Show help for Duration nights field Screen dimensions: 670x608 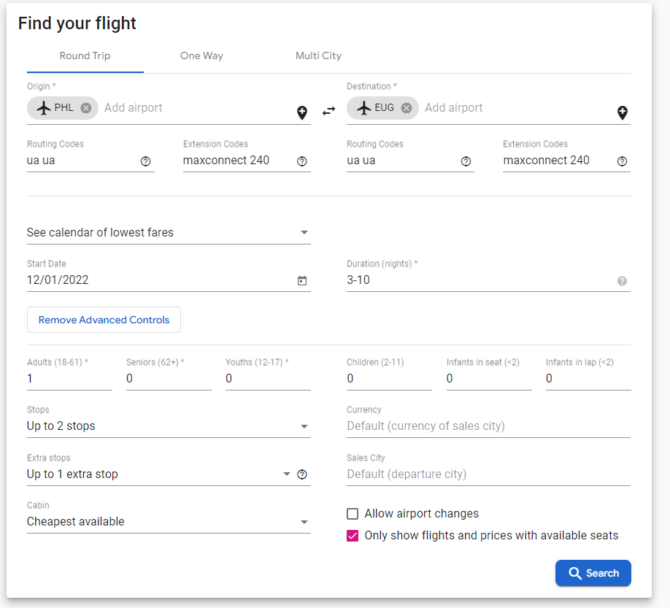click(x=622, y=281)
